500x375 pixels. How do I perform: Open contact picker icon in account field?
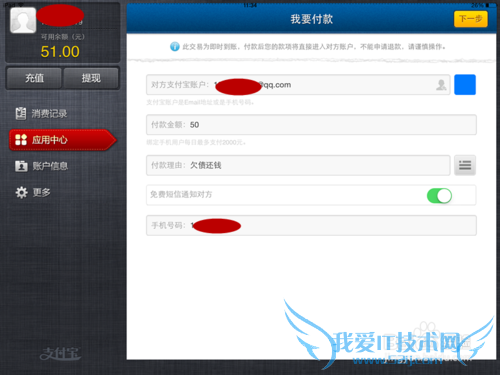pyautogui.click(x=441, y=85)
